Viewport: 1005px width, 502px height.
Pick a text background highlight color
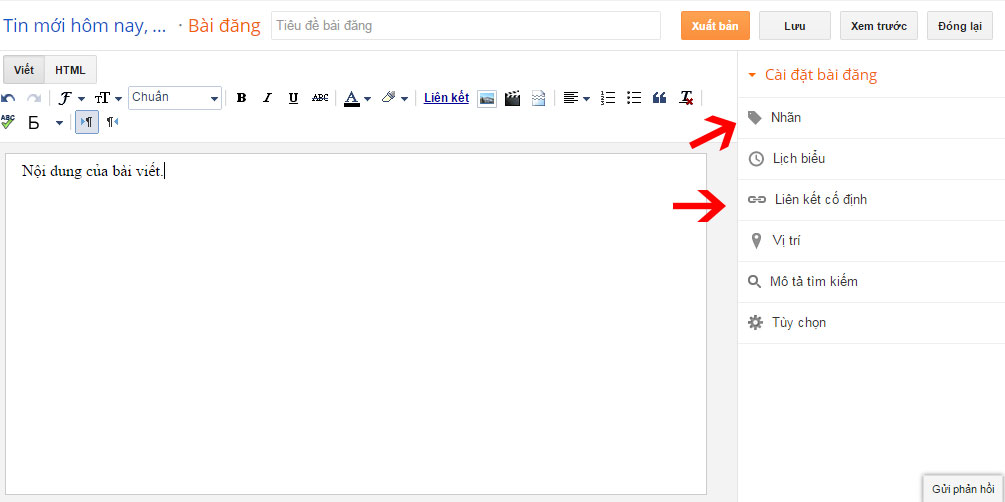[388, 98]
